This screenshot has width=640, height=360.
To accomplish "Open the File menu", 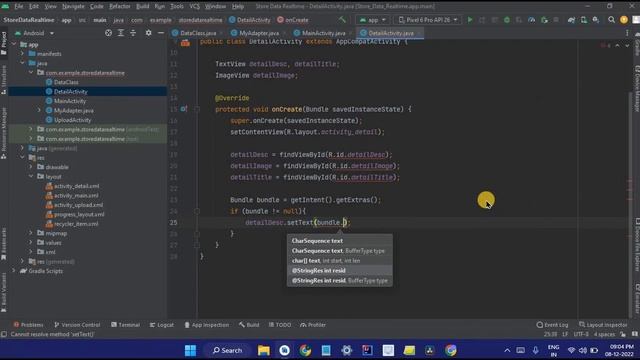I will 19,7.
